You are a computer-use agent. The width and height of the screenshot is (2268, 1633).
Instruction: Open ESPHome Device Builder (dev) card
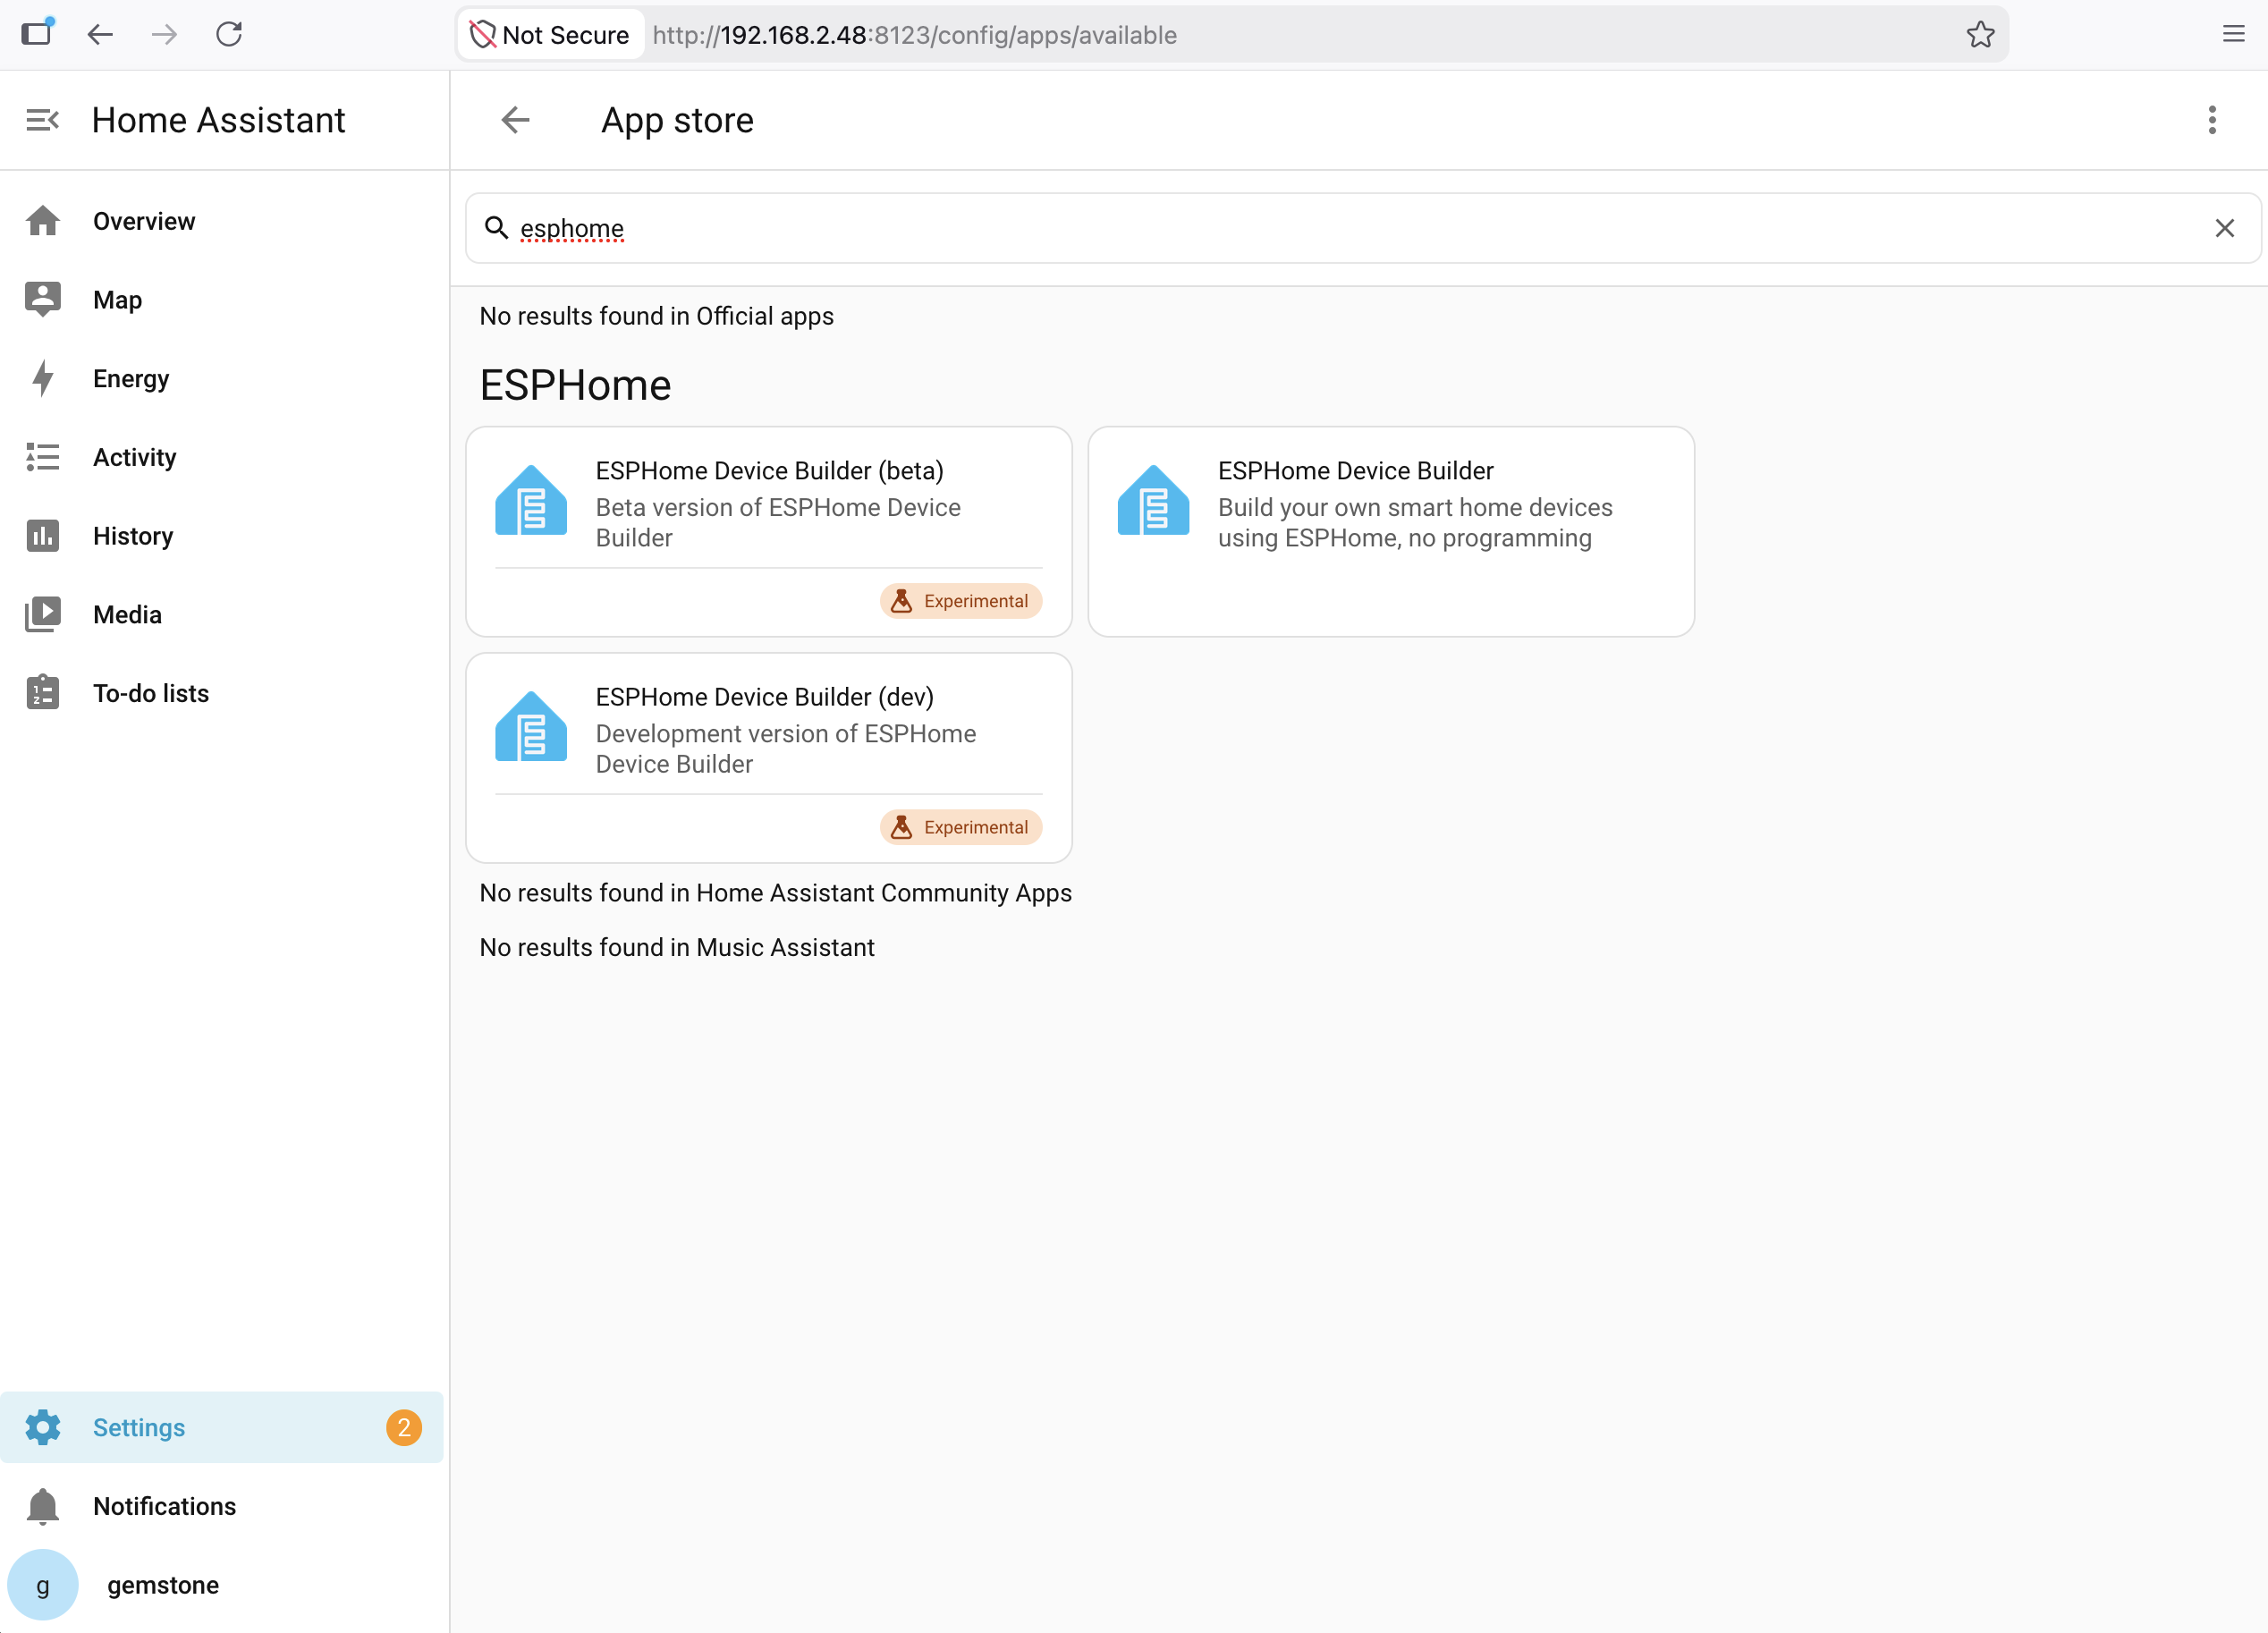pyautogui.click(x=769, y=757)
